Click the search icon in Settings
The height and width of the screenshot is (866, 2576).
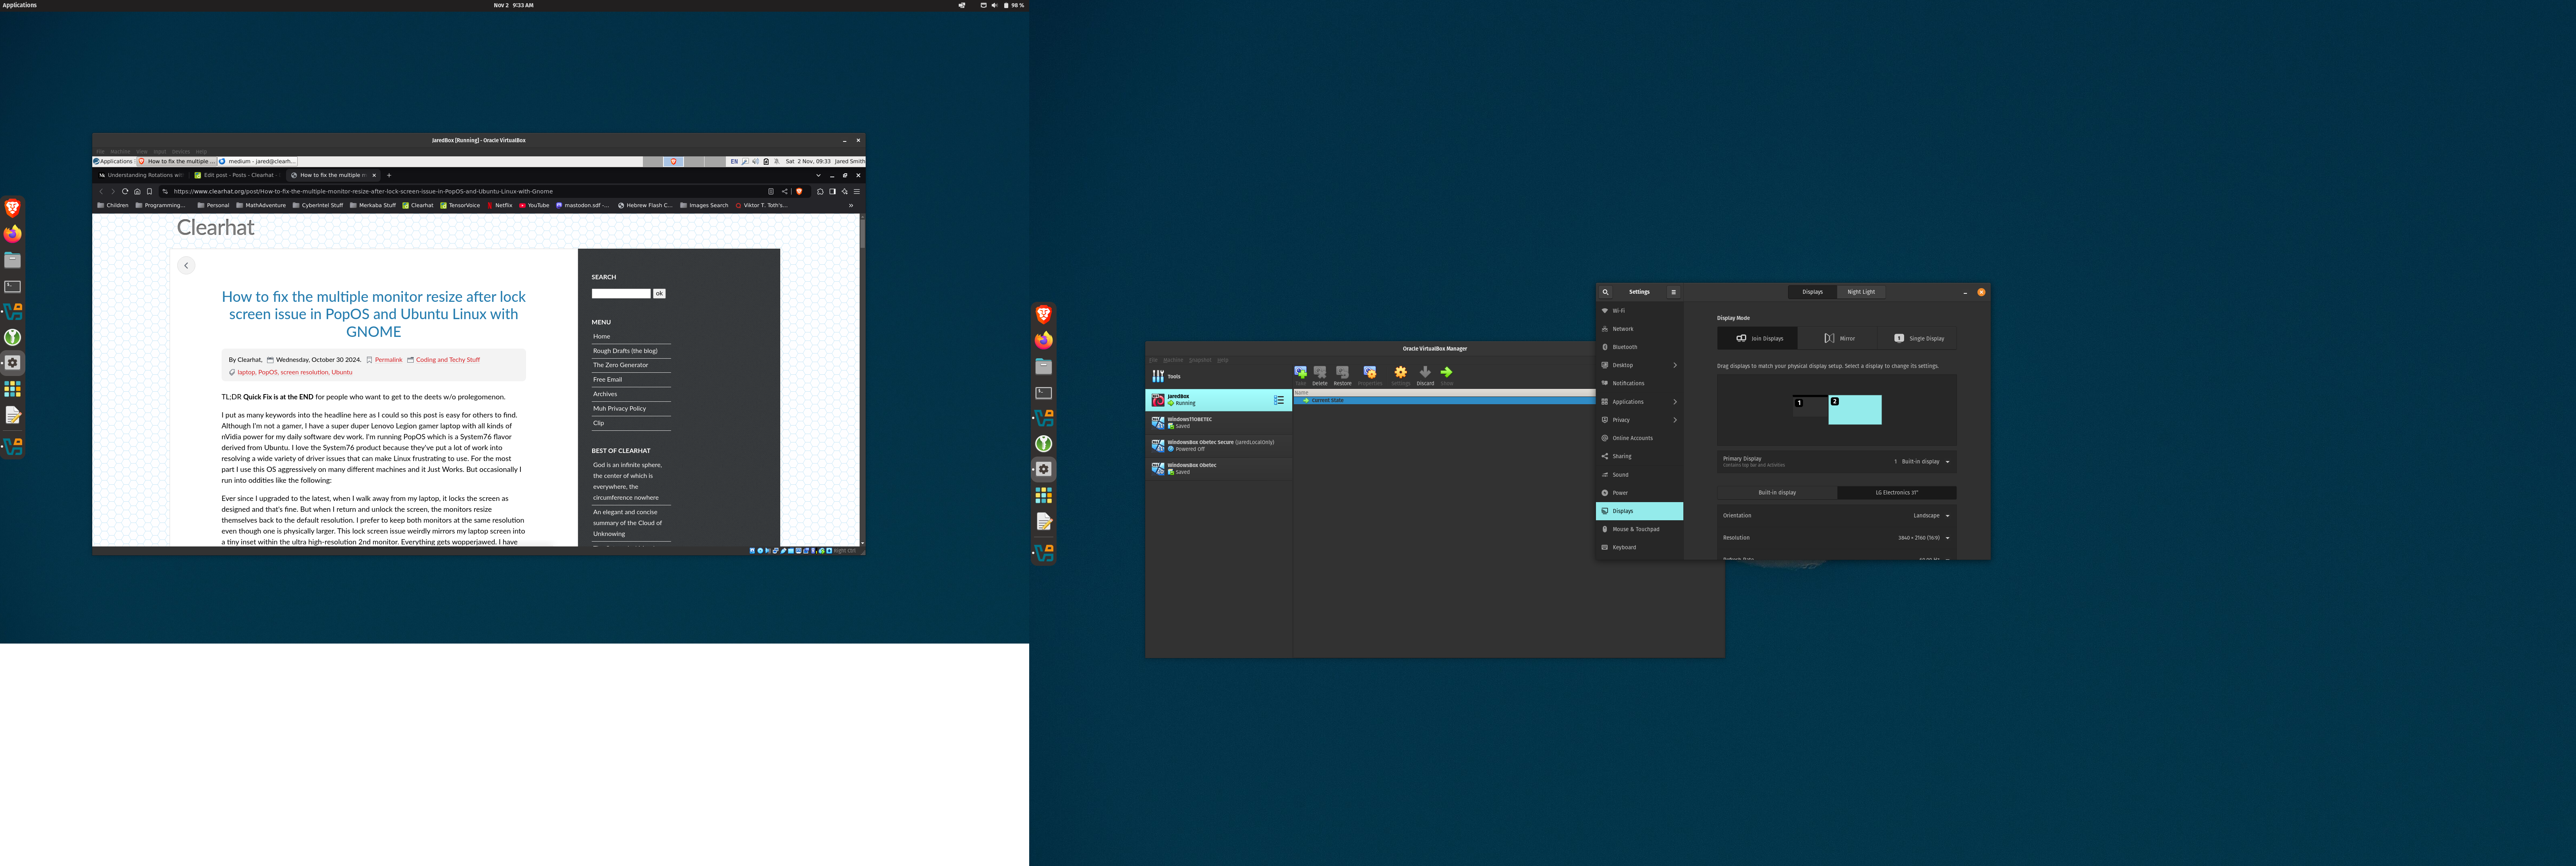coord(1606,292)
